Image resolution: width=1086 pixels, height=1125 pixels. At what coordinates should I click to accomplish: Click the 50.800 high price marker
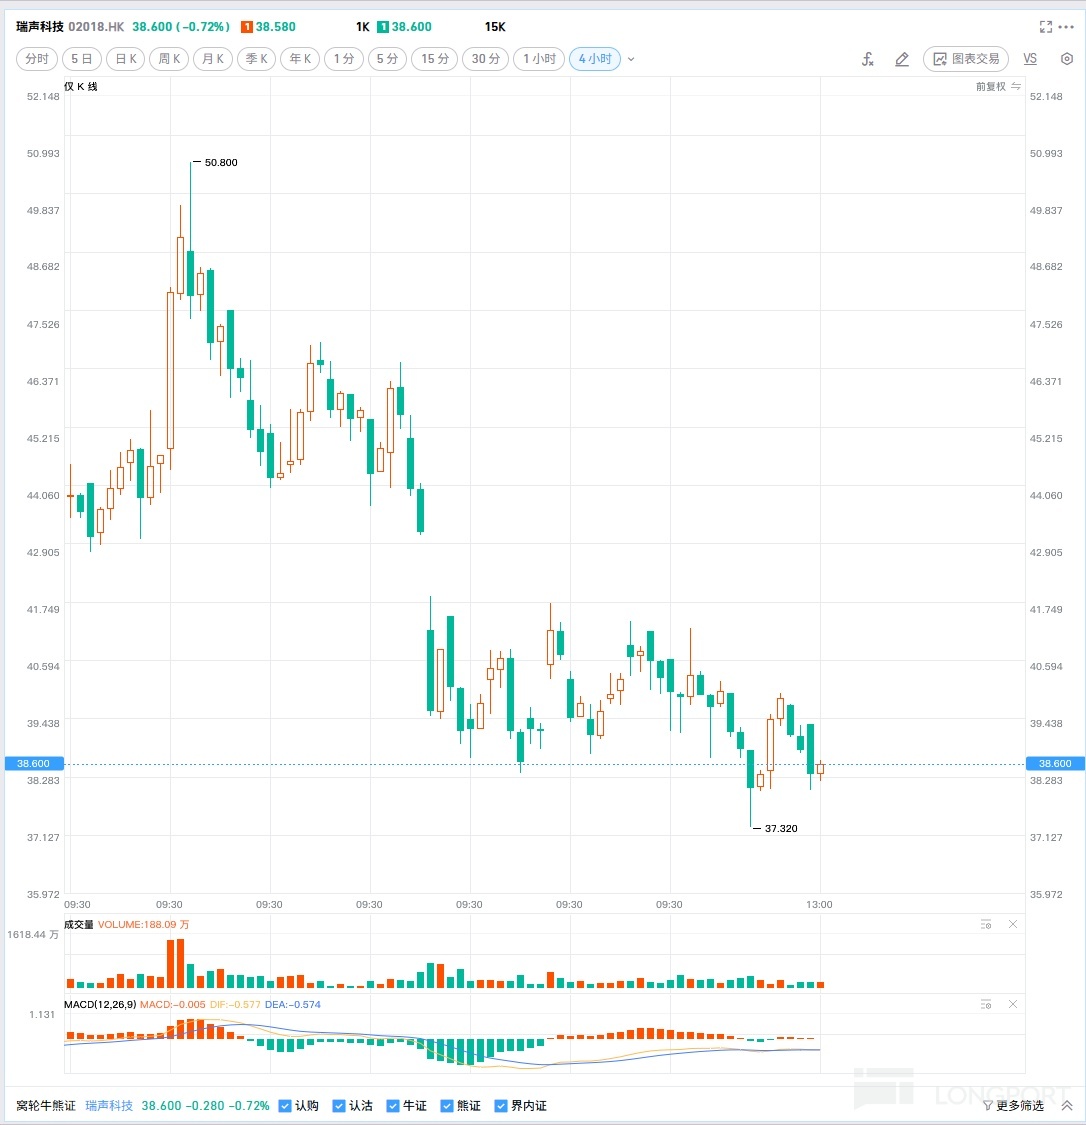point(221,163)
